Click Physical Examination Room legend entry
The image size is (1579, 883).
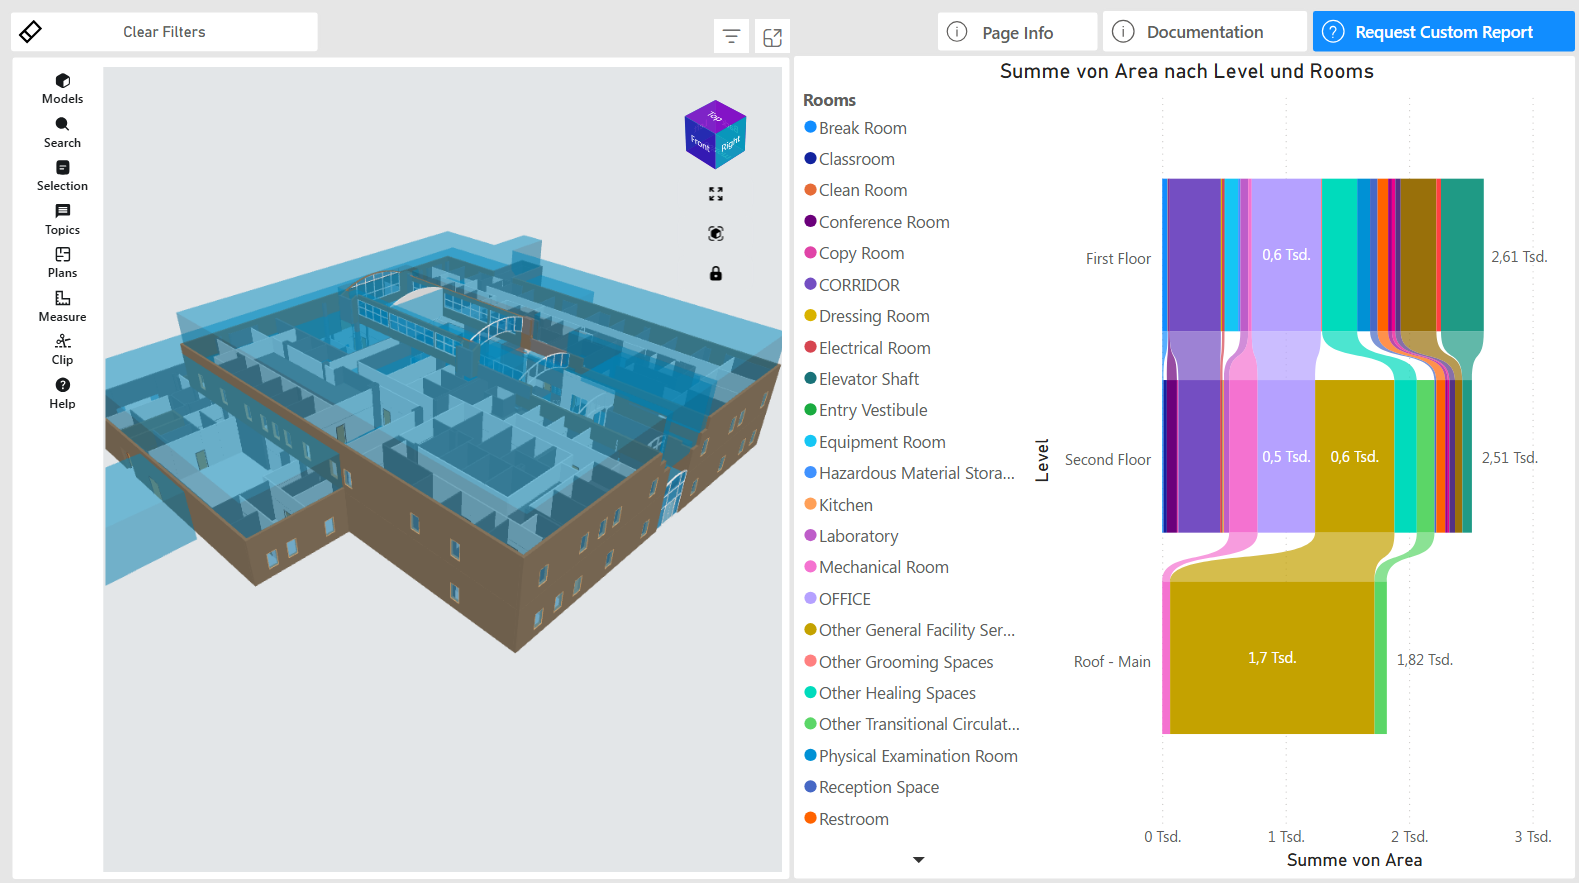(911, 756)
